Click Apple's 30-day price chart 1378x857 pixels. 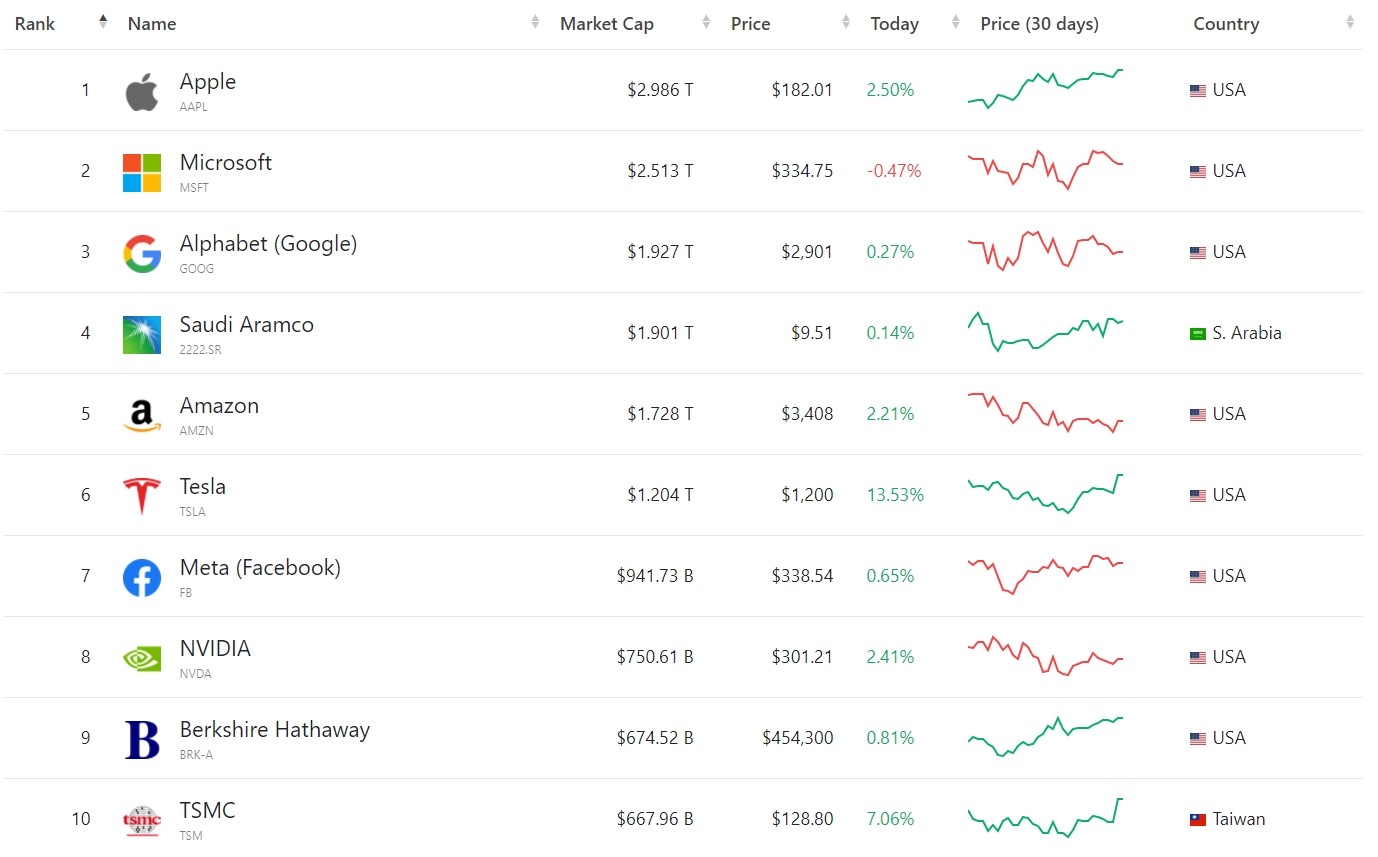(x=1046, y=88)
